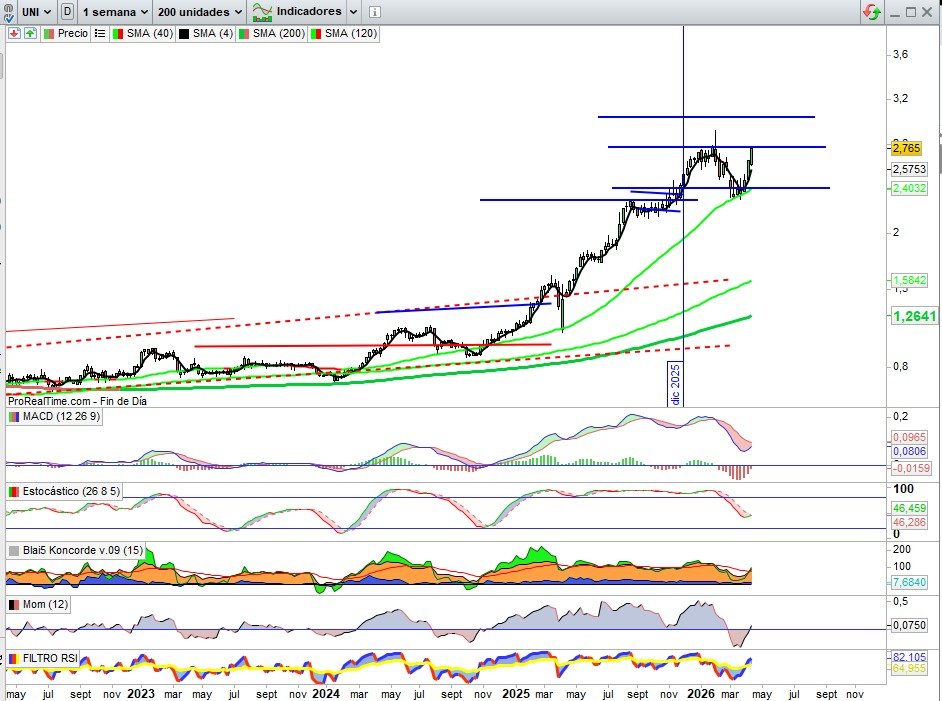942x701 pixels.
Task: Click the 46,459 stochastic value label
Action: click(909, 508)
